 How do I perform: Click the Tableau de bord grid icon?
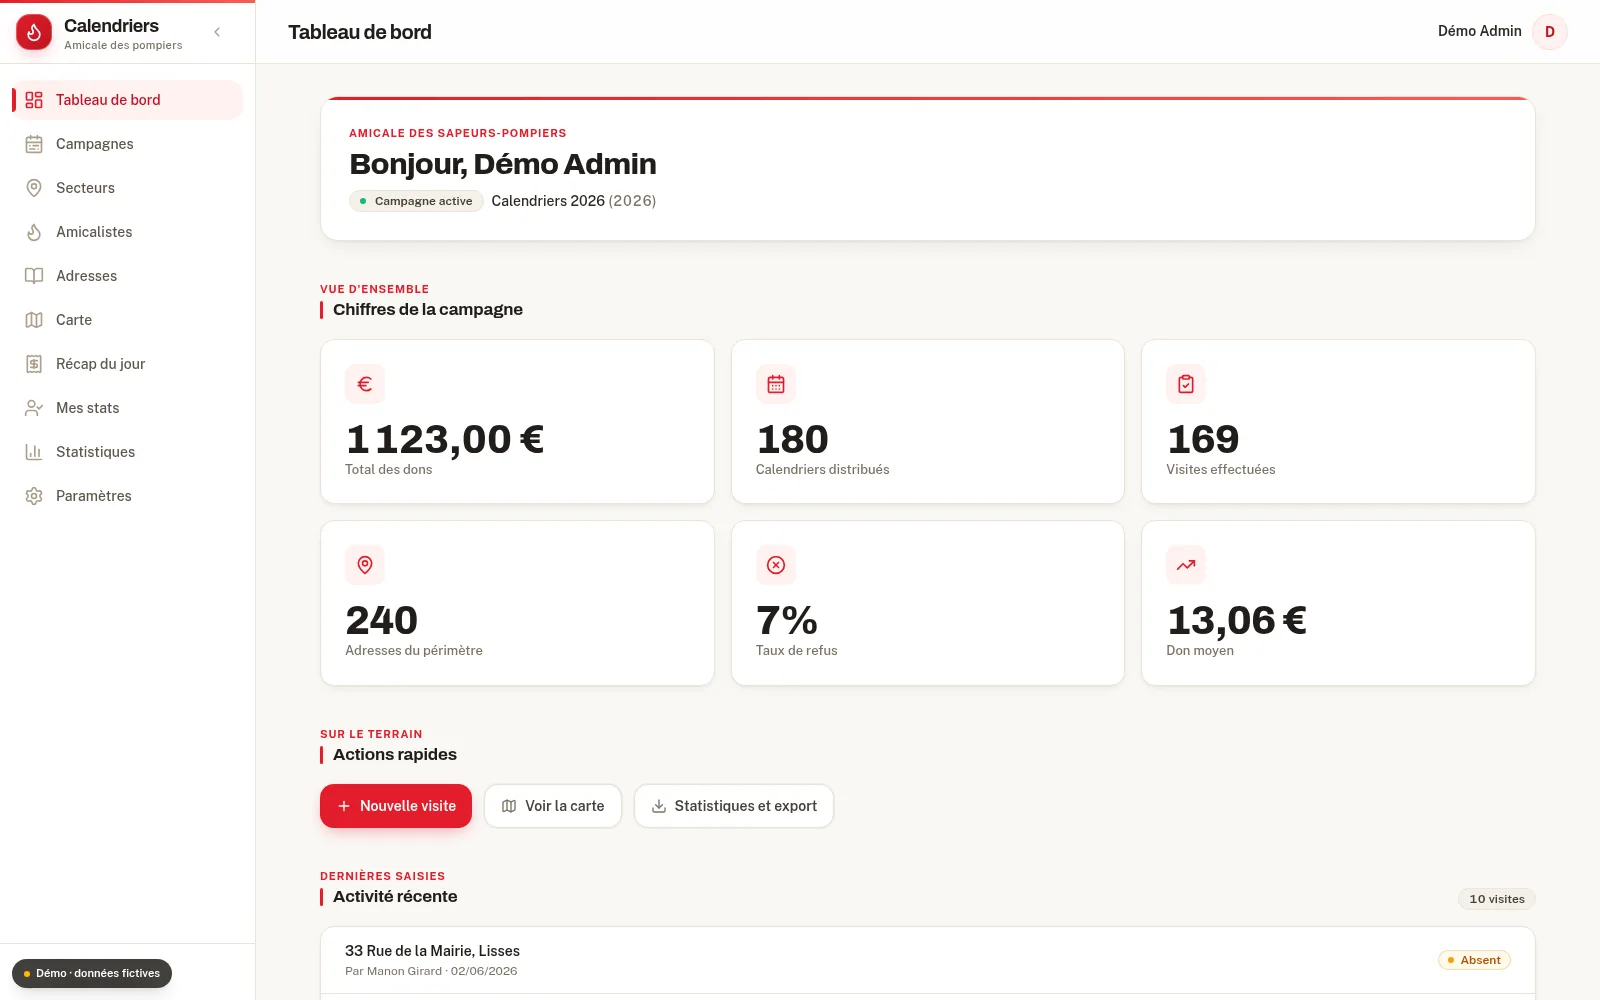point(34,100)
